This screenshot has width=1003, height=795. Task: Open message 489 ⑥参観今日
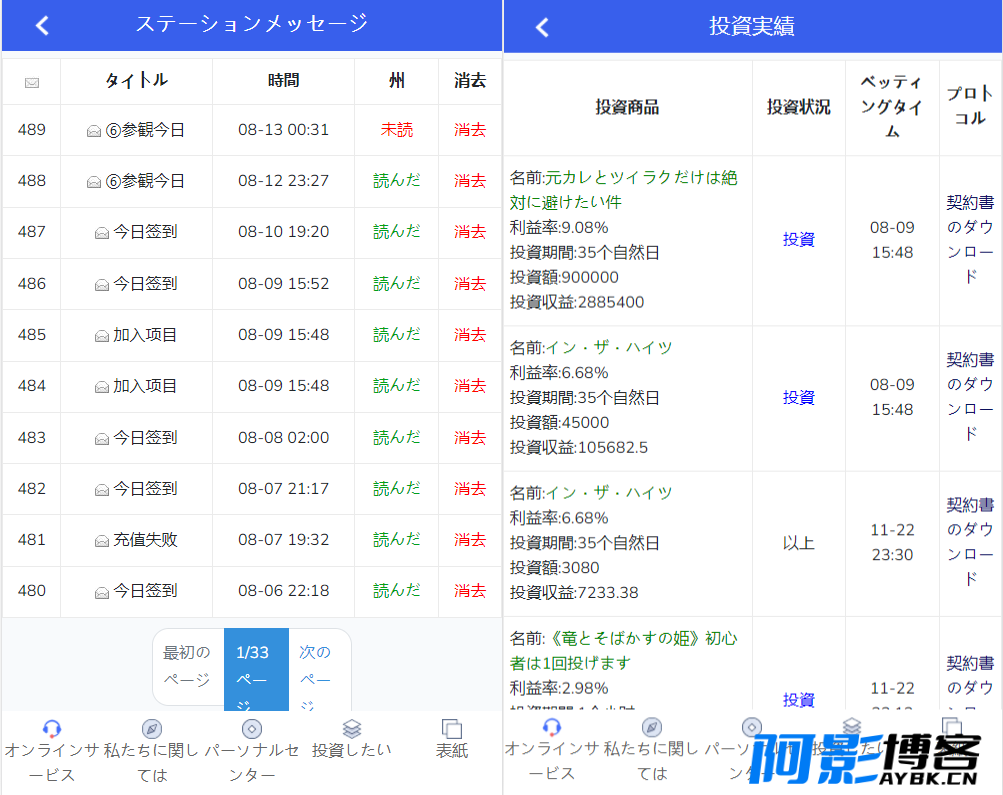point(136,130)
